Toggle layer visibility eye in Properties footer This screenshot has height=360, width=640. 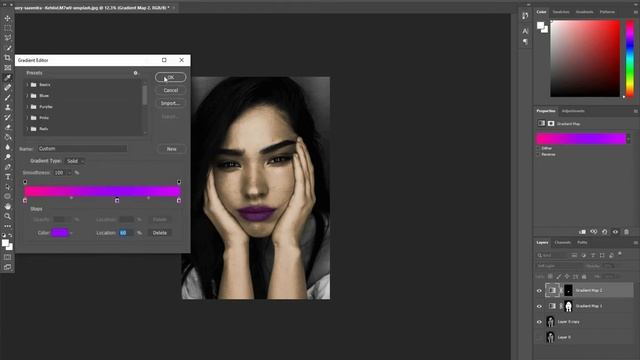coord(616,232)
